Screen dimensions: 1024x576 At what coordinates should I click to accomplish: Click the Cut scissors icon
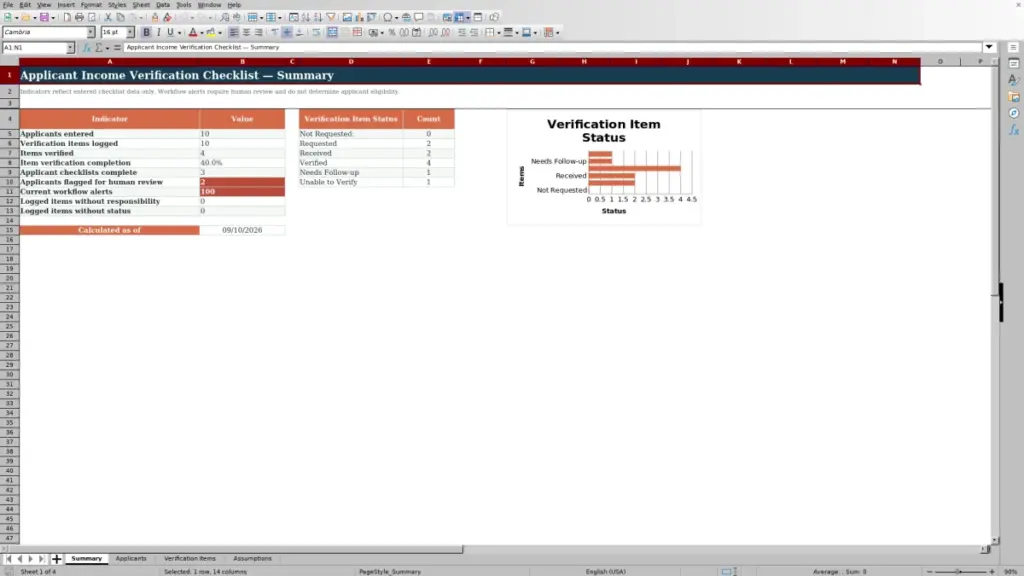[x=108, y=17]
